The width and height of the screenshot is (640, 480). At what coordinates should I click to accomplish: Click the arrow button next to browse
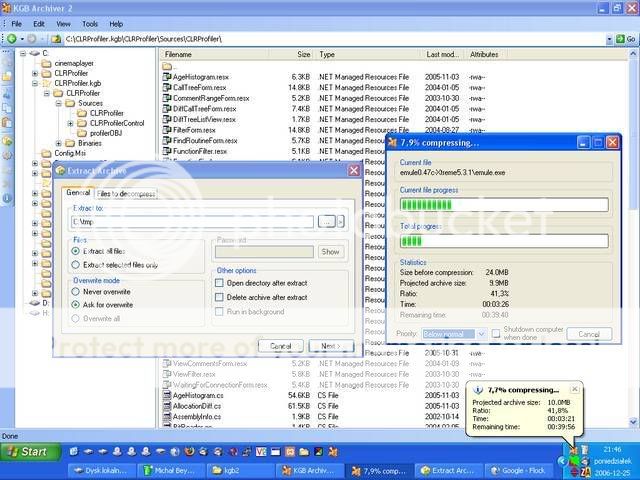click(x=341, y=221)
